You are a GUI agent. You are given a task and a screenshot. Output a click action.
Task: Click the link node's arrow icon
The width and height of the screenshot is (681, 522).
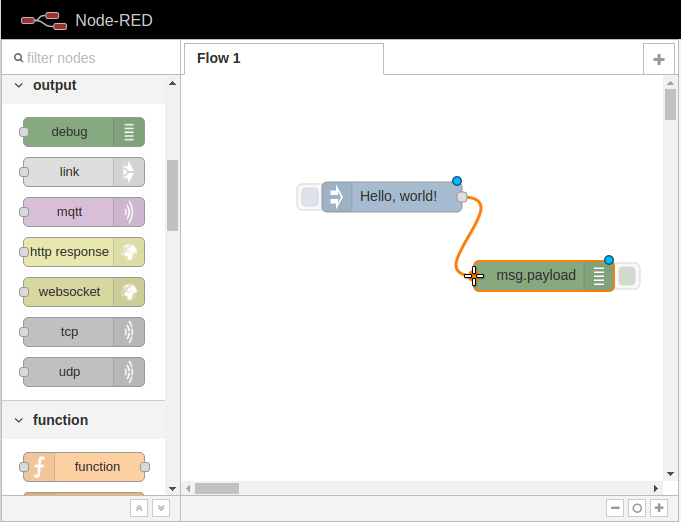pos(129,172)
